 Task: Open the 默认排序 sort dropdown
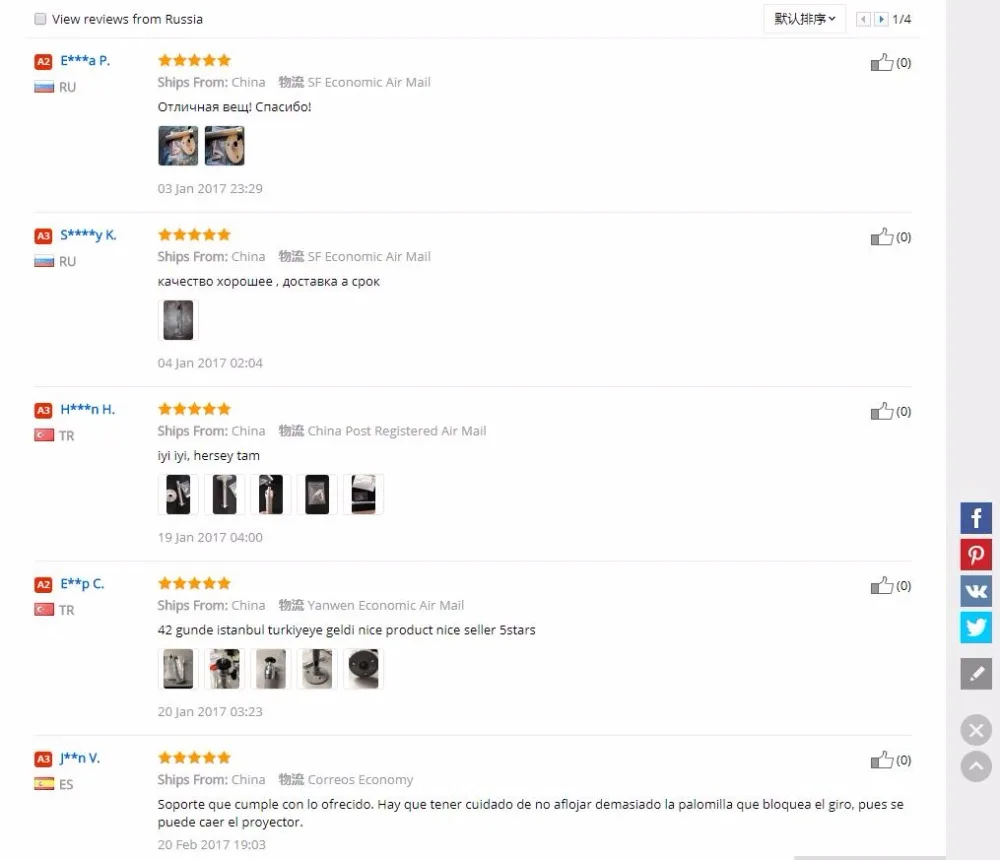[804, 19]
